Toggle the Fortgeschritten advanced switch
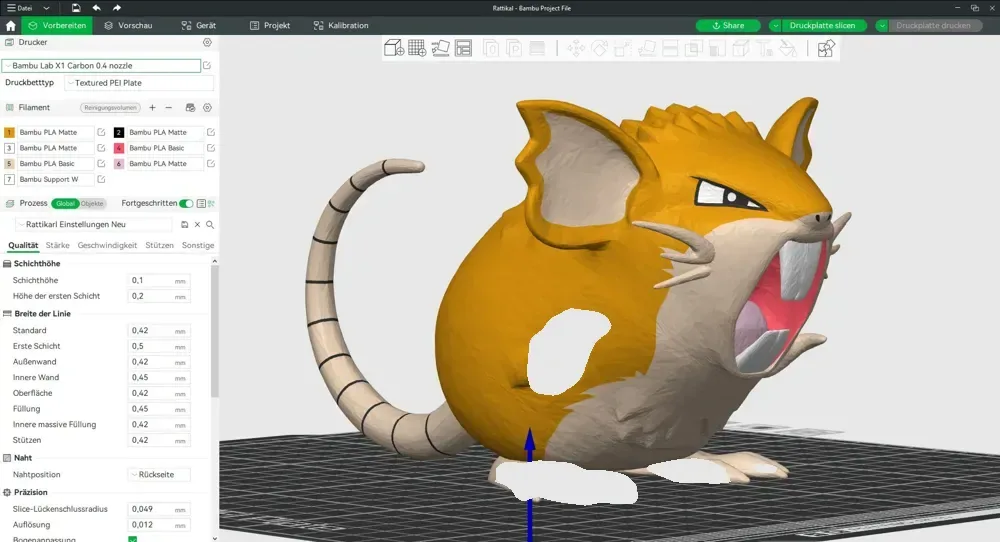 [x=186, y=203]
